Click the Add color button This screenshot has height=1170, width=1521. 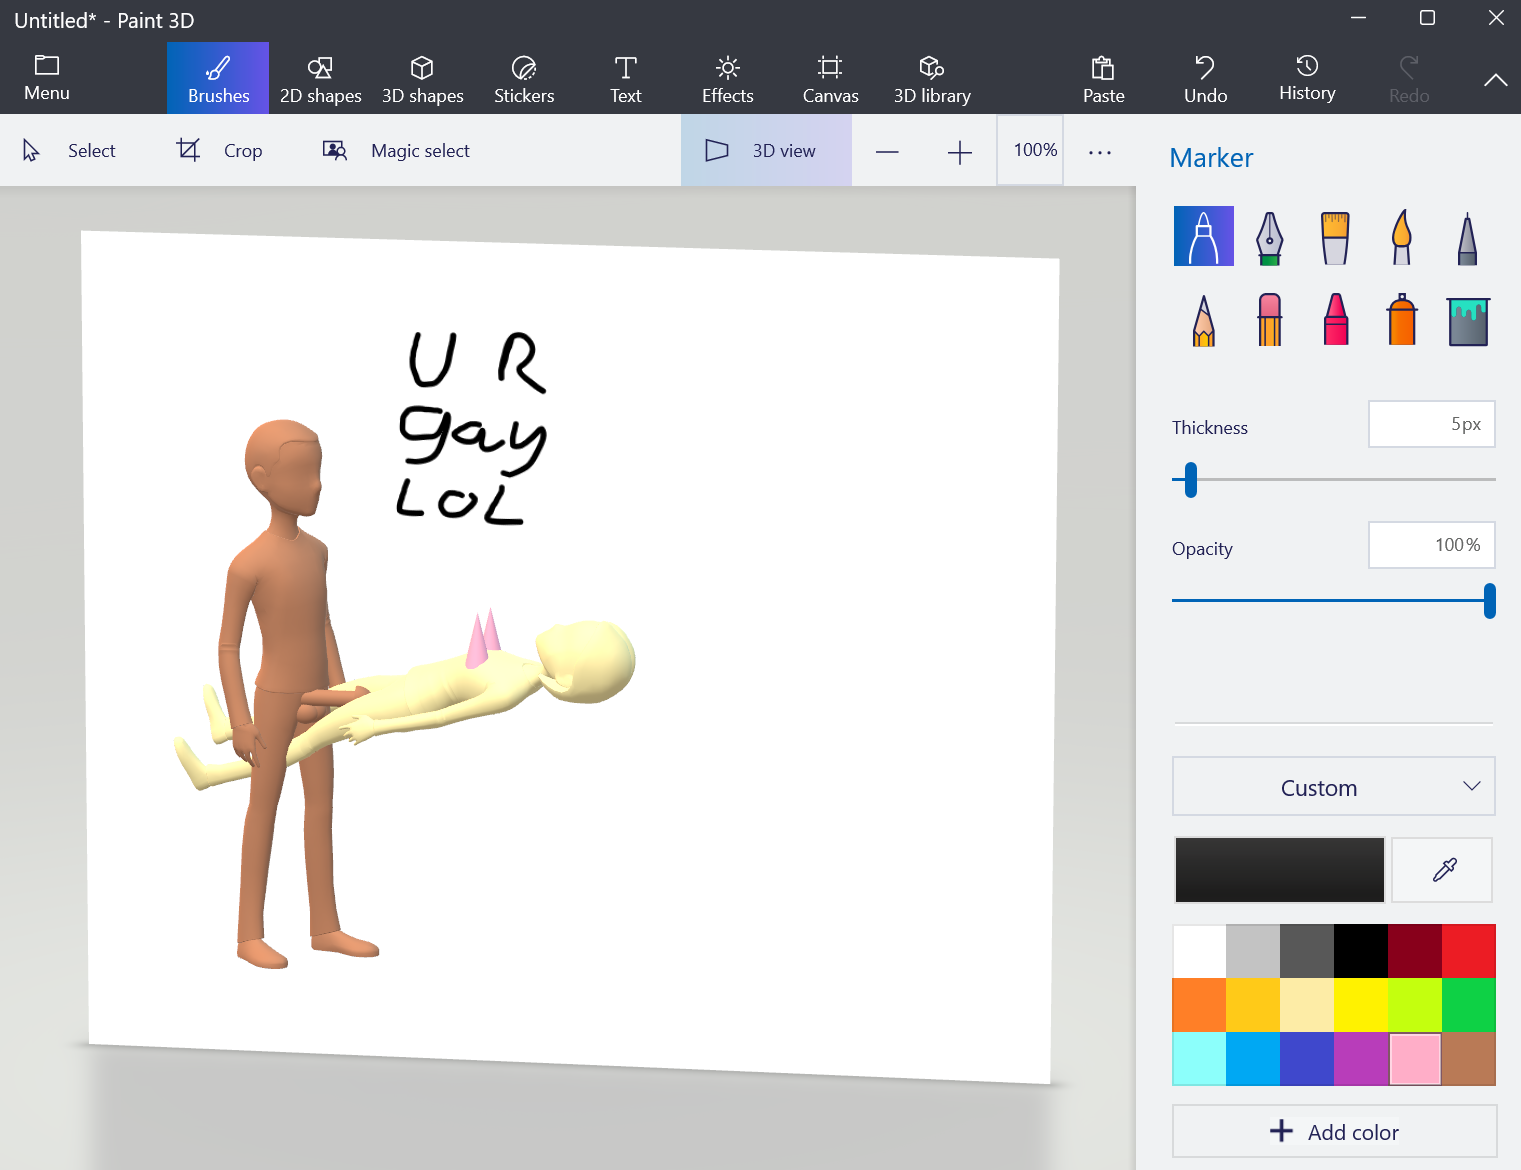[x=1334, y=1131]
